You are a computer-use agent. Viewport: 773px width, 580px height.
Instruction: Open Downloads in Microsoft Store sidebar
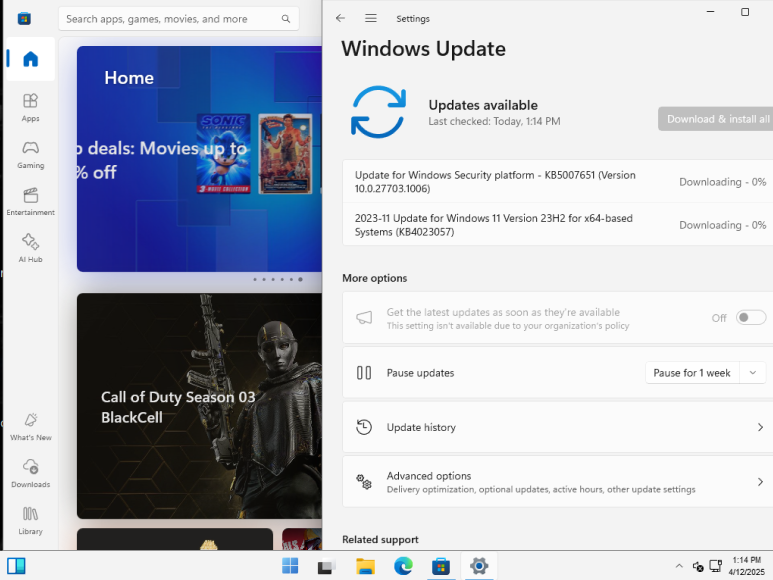pyautogui.click(x=30, y=473)
